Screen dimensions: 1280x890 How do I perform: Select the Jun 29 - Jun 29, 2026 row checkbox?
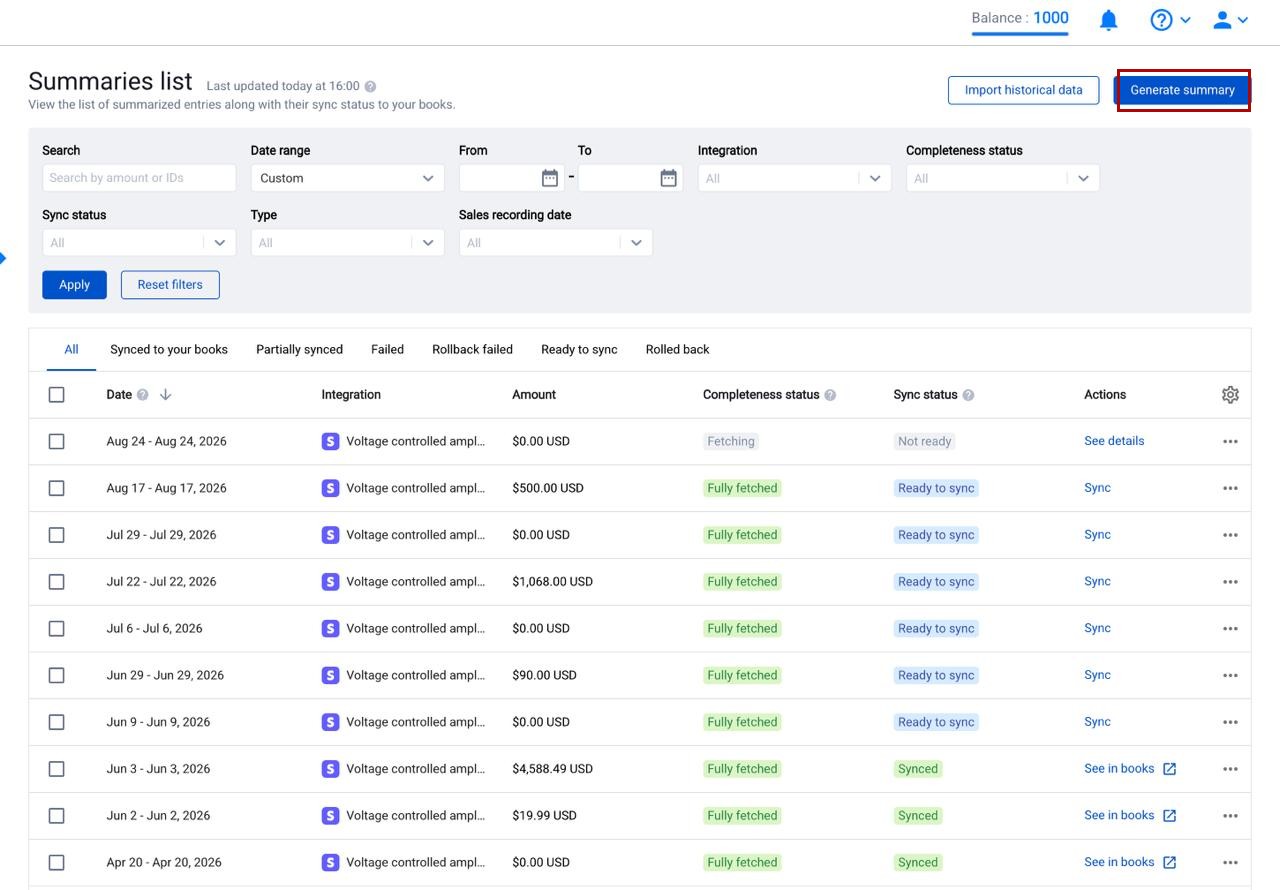pyautogui.click(x=56, y=675)
